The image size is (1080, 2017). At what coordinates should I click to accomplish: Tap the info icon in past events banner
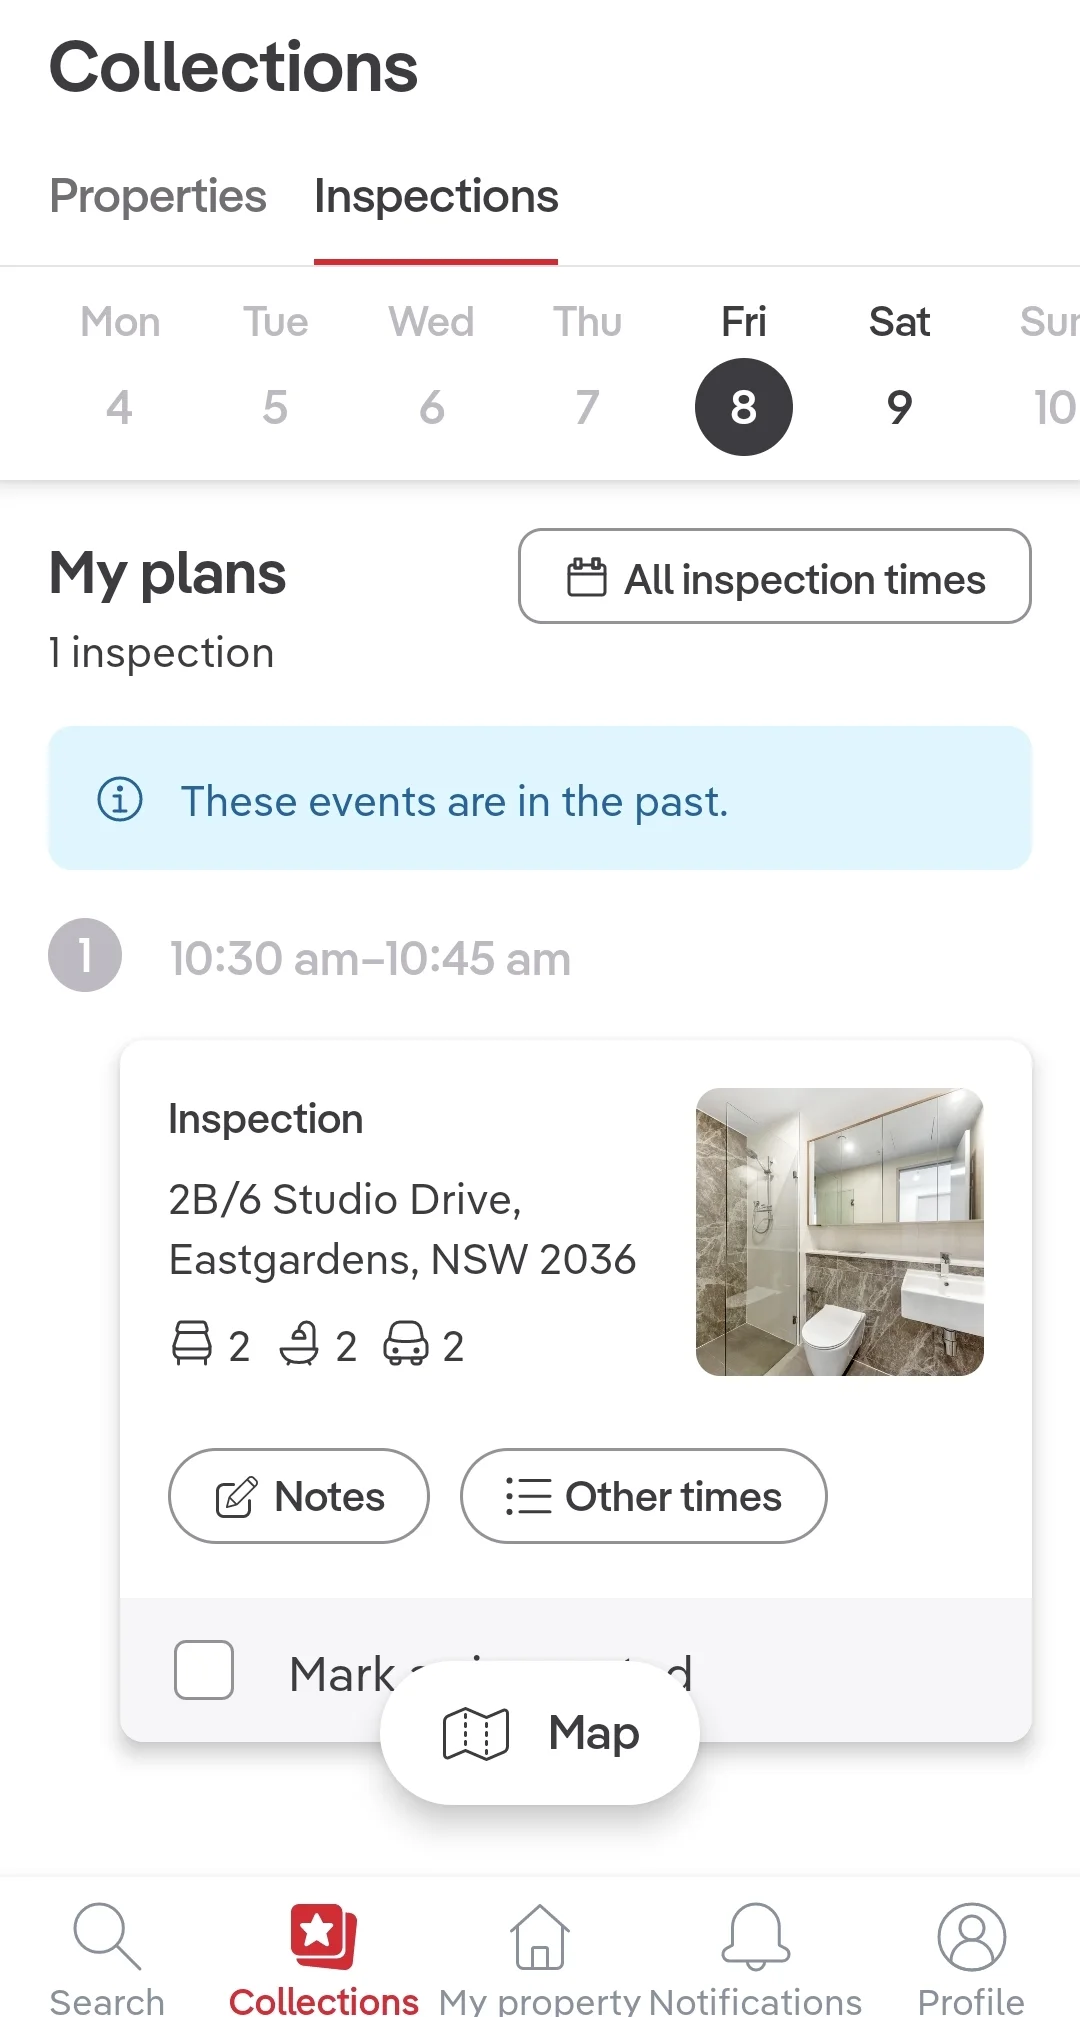point(120,799)
